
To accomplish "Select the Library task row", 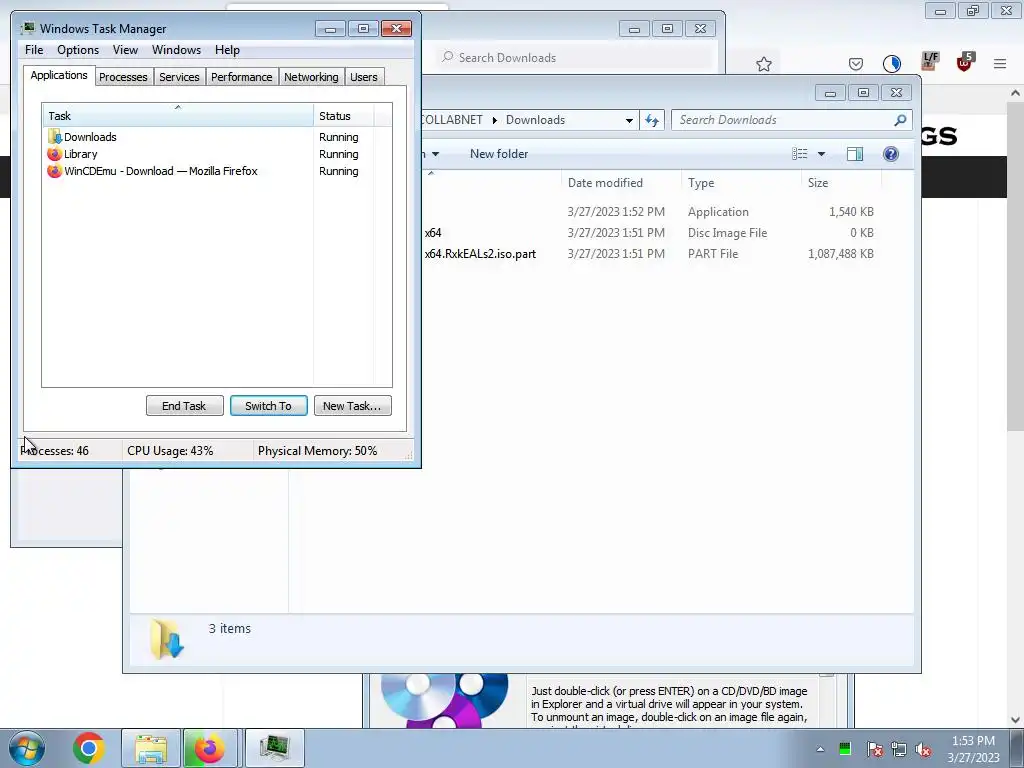I will 216,154.
